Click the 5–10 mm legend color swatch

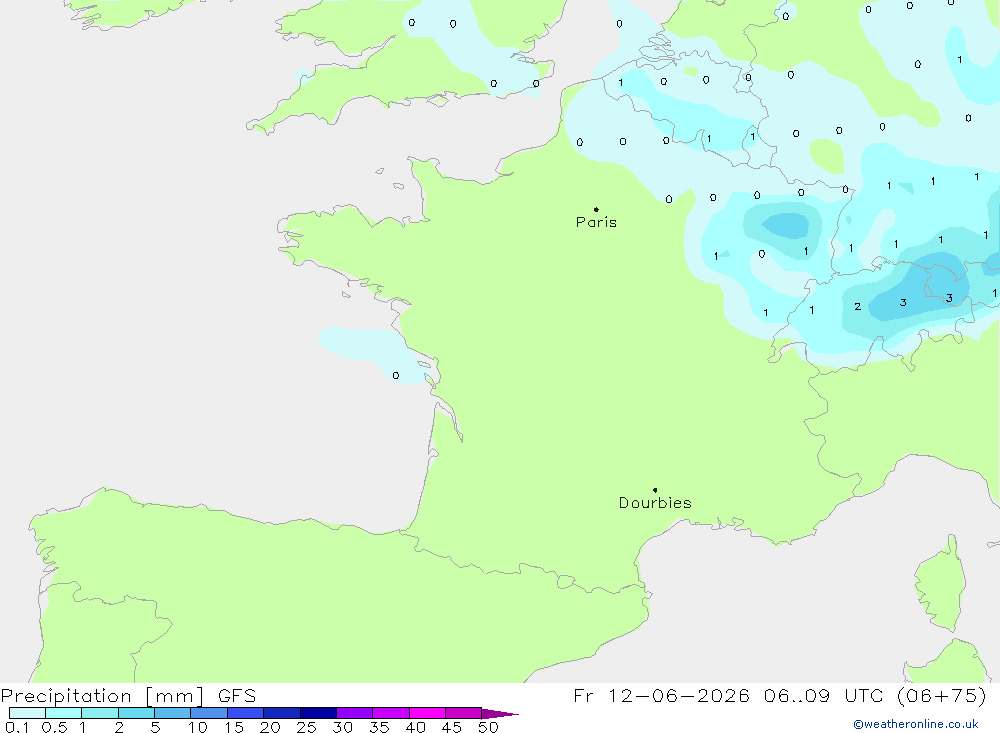click(x=173, y=713)
